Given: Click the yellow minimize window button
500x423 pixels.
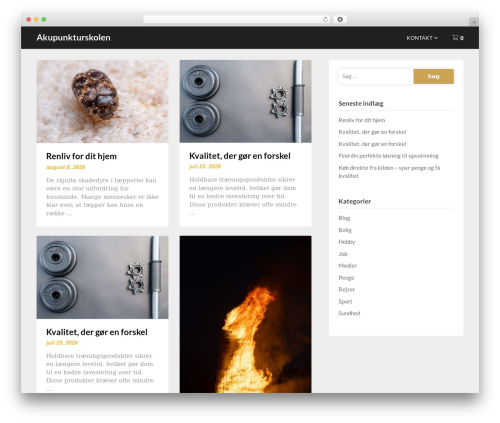Looking at the screenshot, I should pyautogui.click(x=36, y=19).
